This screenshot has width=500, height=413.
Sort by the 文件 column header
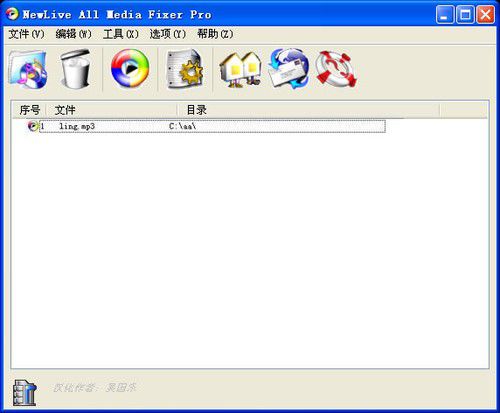coord(111,110)
